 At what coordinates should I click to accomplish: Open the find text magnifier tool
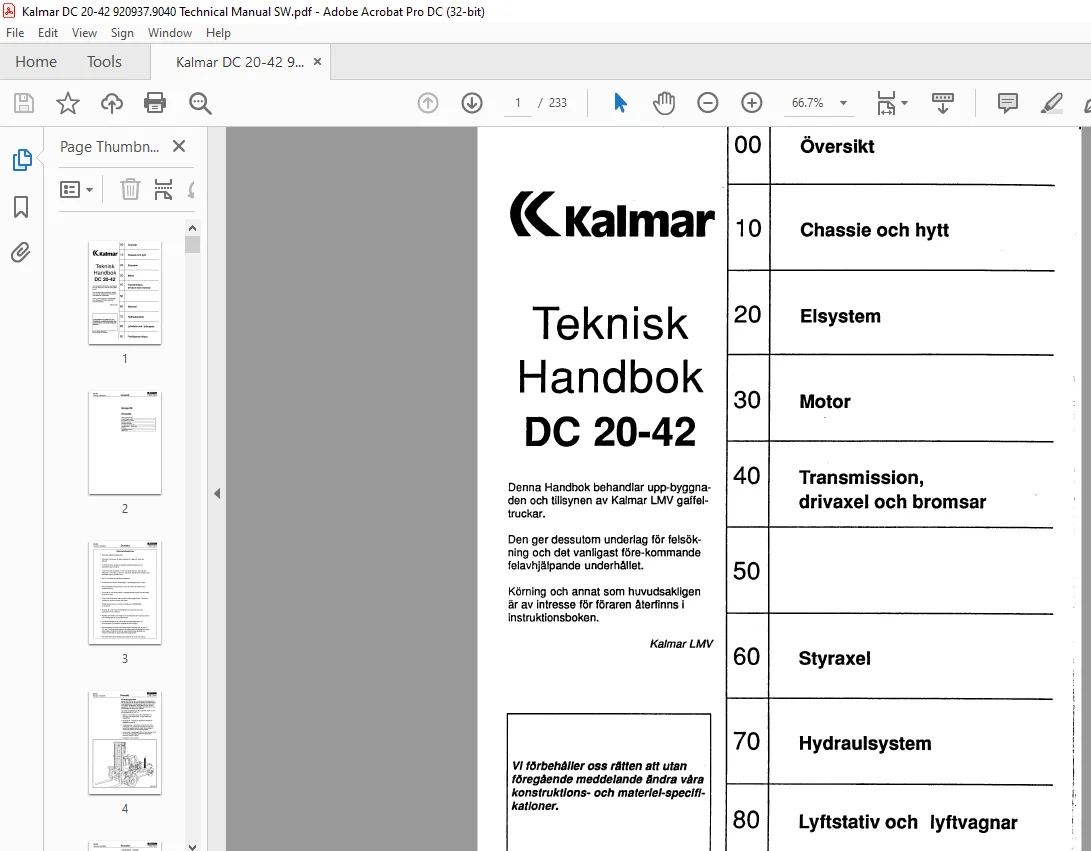point(200,103)
